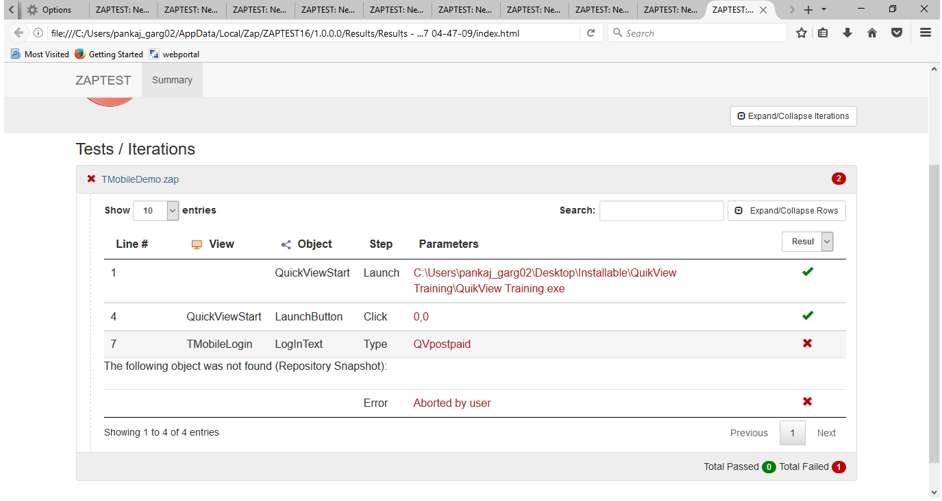The height and width of the screenshot is (501, 942).
Task: Select the Summary navigation tab
Action: click(172, 80)
